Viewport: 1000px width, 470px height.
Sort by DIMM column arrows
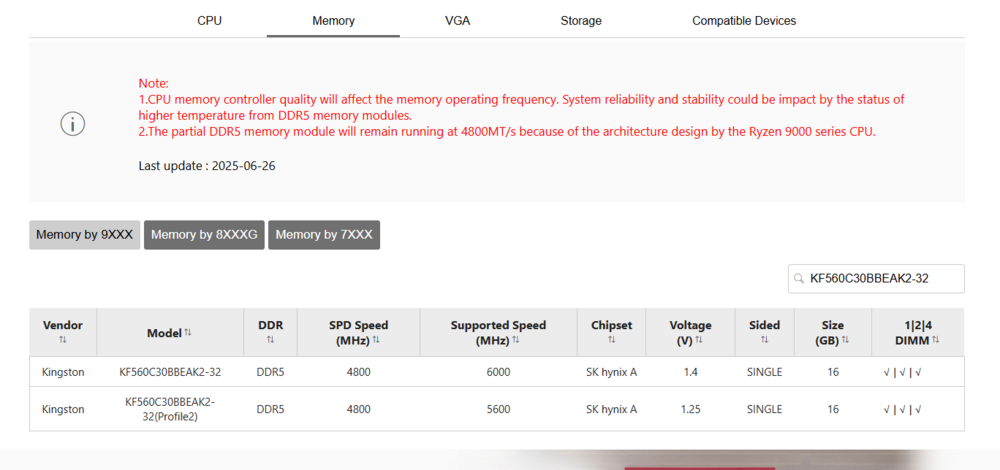(936, 341)
